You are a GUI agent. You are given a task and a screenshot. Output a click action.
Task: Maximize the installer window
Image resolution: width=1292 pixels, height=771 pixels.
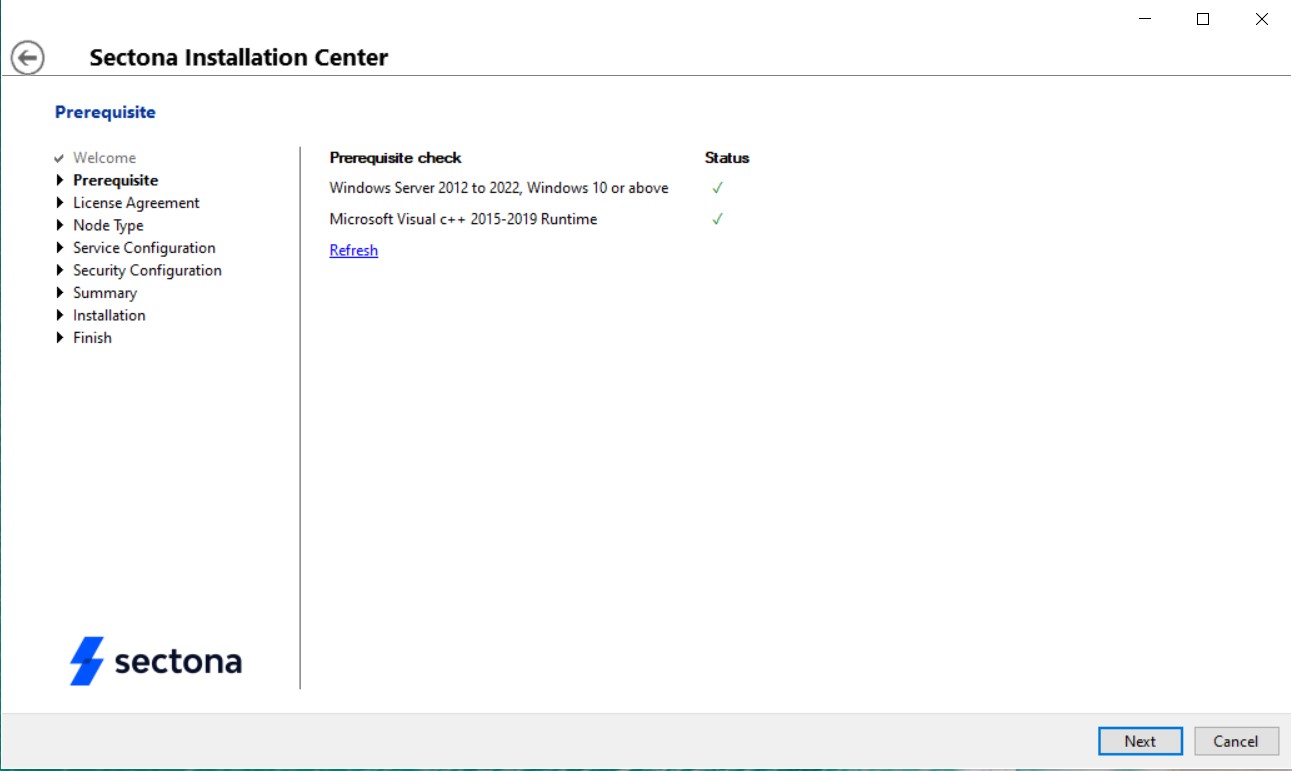pyautogui.click(x=1203, y=19)
